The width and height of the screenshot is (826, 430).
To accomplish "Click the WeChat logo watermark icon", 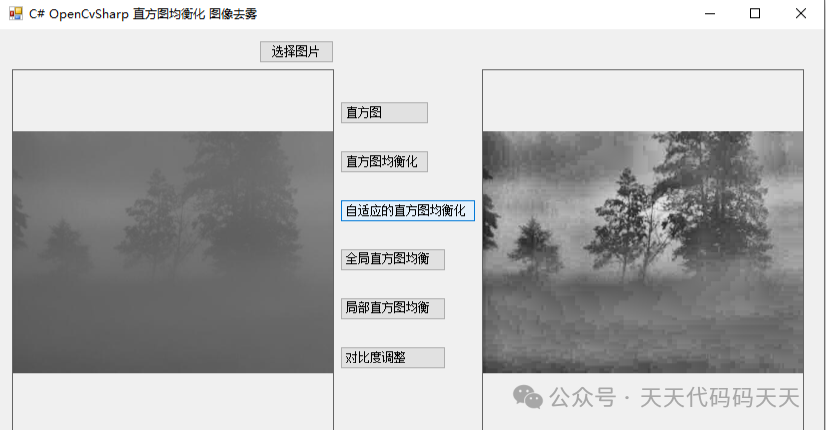I will [x=528, y=397].
